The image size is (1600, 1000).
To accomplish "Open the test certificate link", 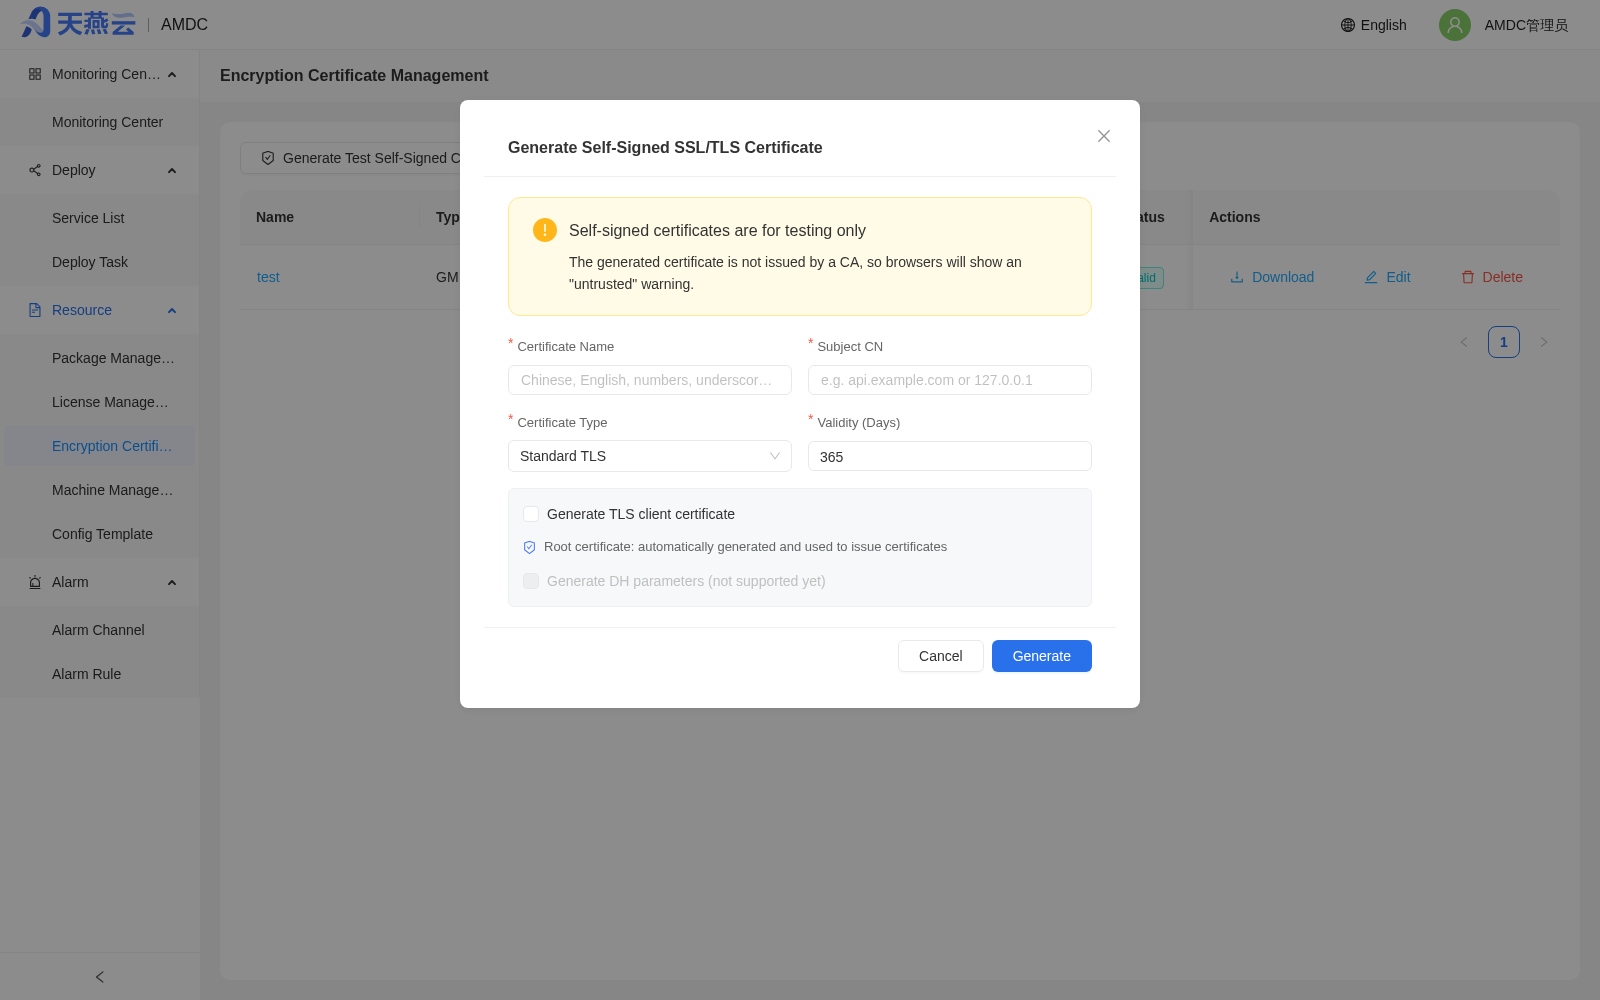I will [268, 277].
